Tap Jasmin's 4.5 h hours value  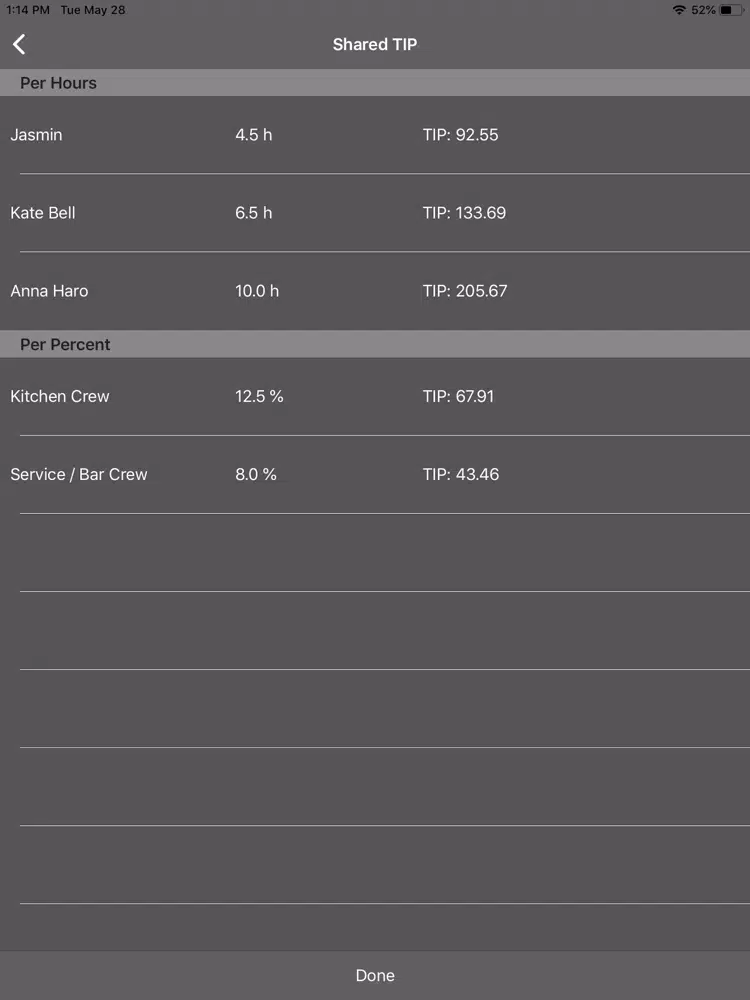point(254,135)
